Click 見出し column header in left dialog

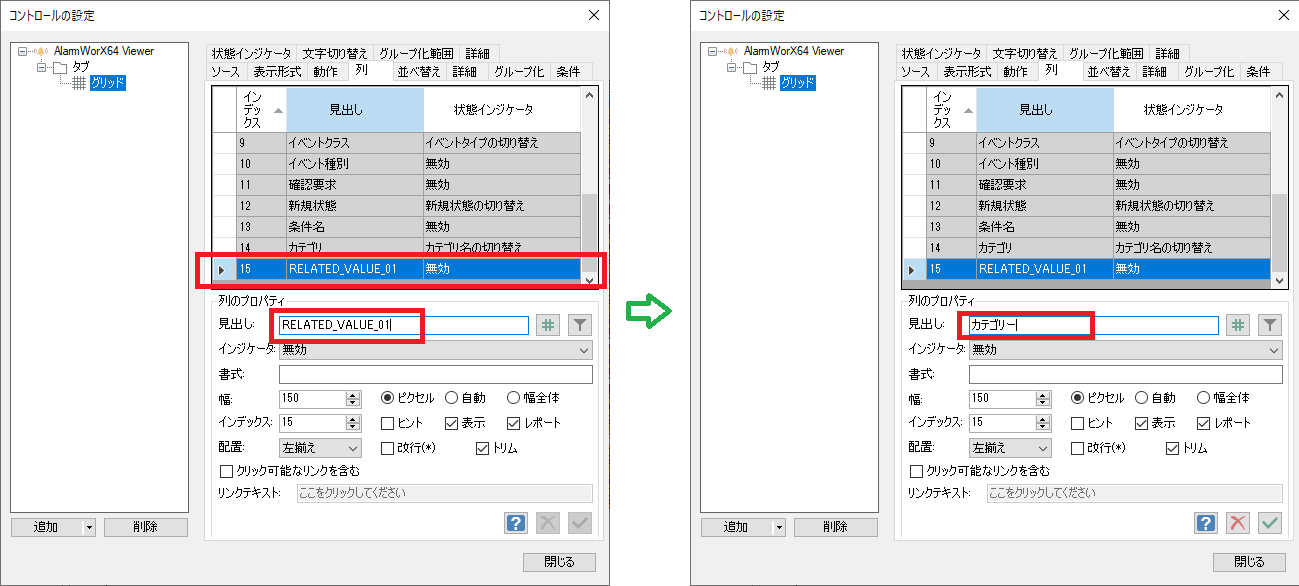pos(355,110)
